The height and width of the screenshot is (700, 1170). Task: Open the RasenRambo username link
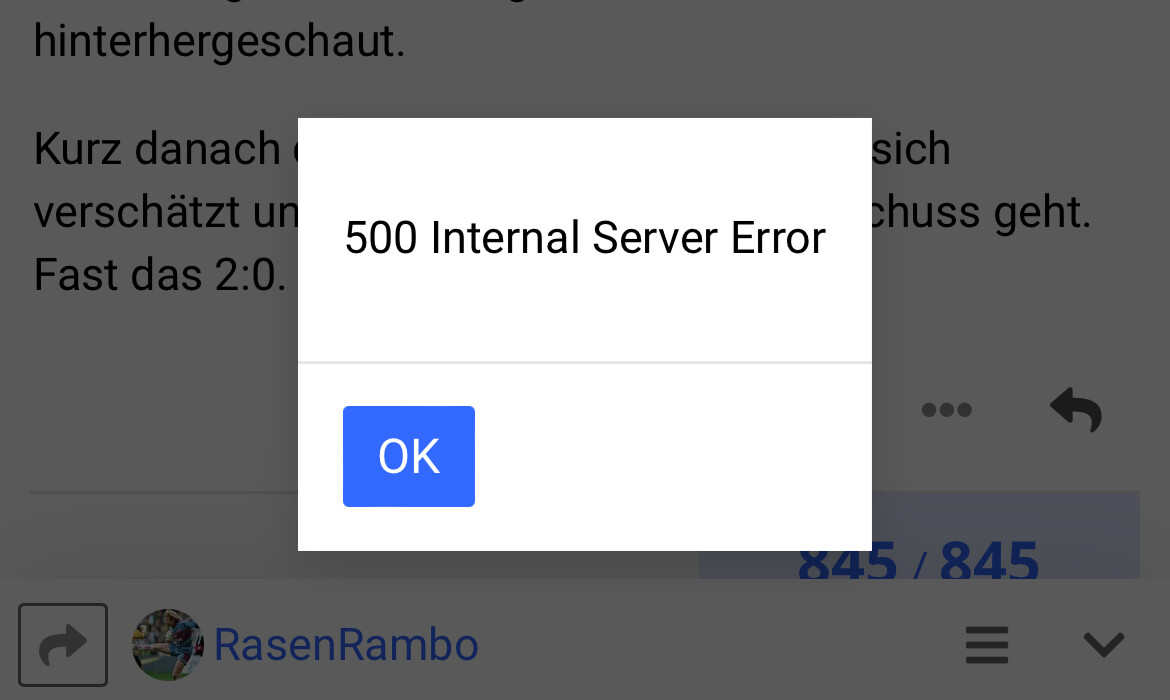pos(346,645)
